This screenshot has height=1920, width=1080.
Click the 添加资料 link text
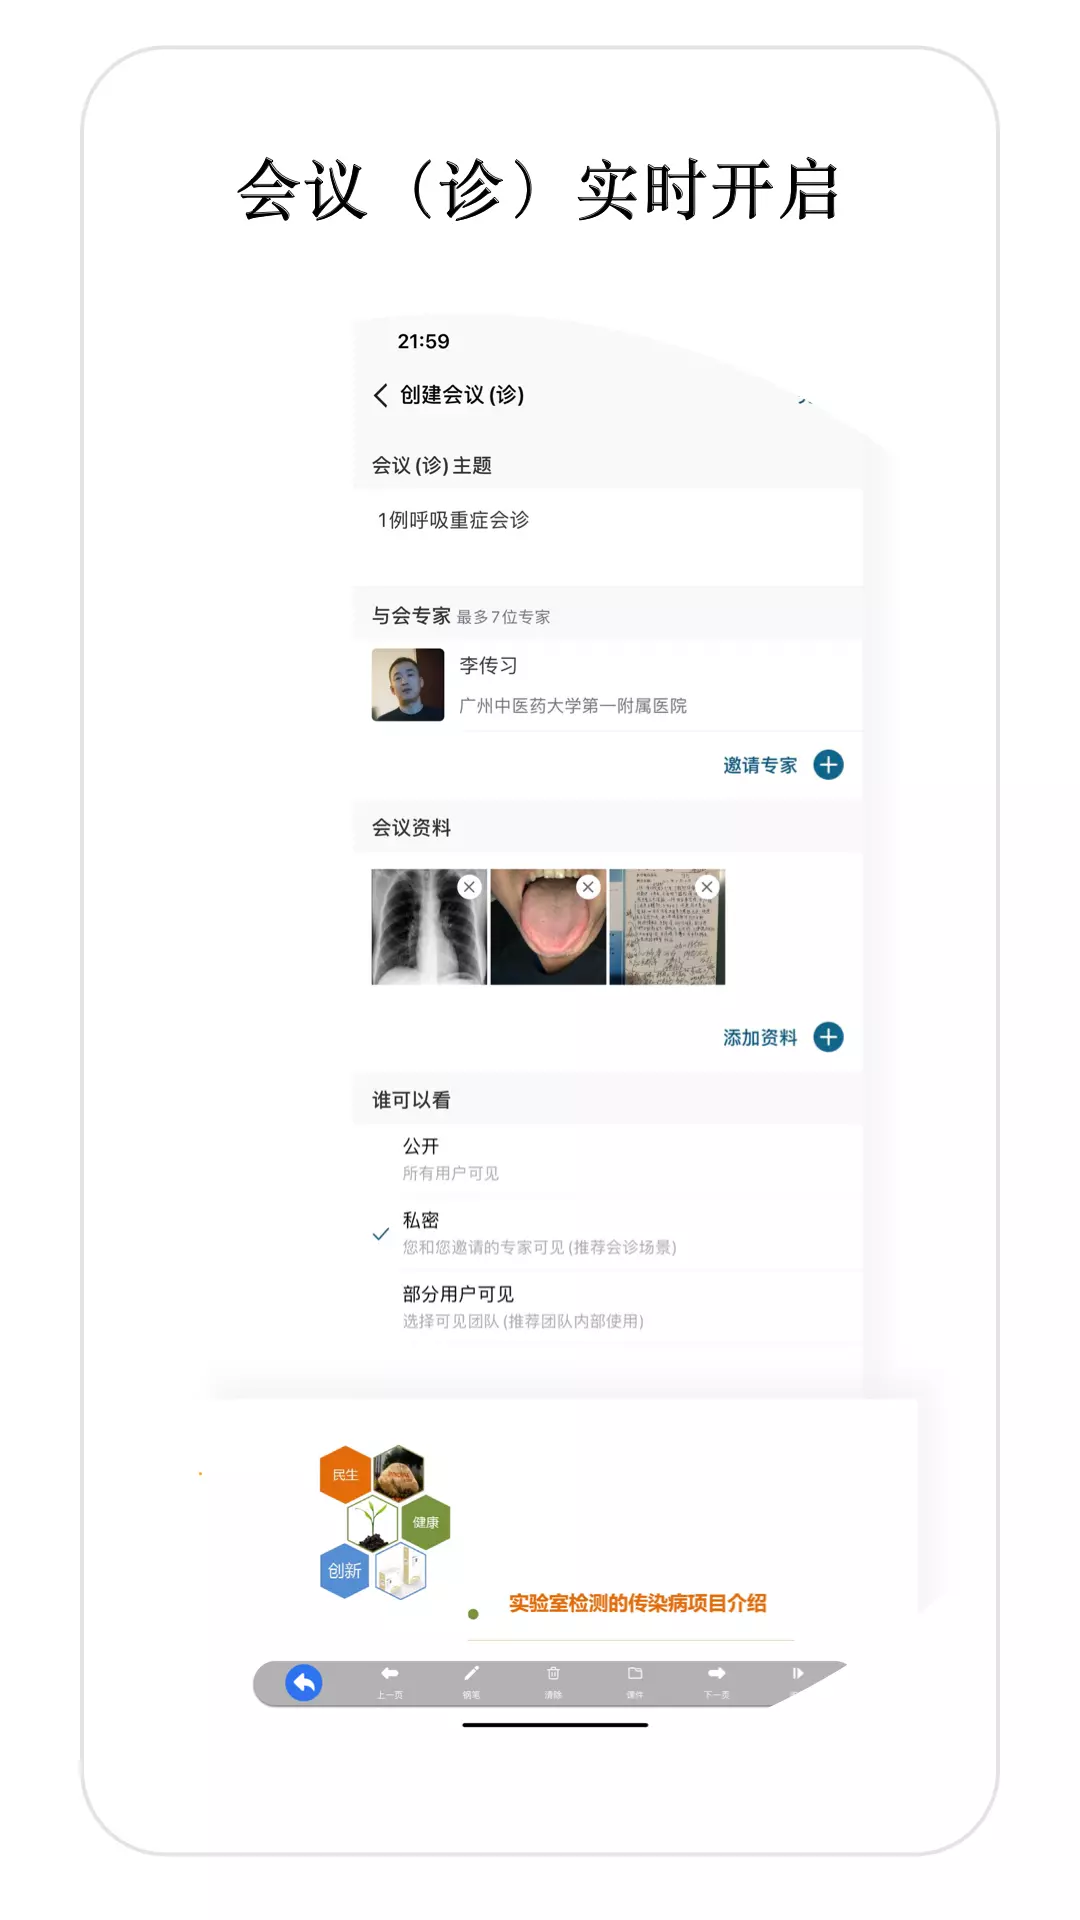[x=760, y=1037]
